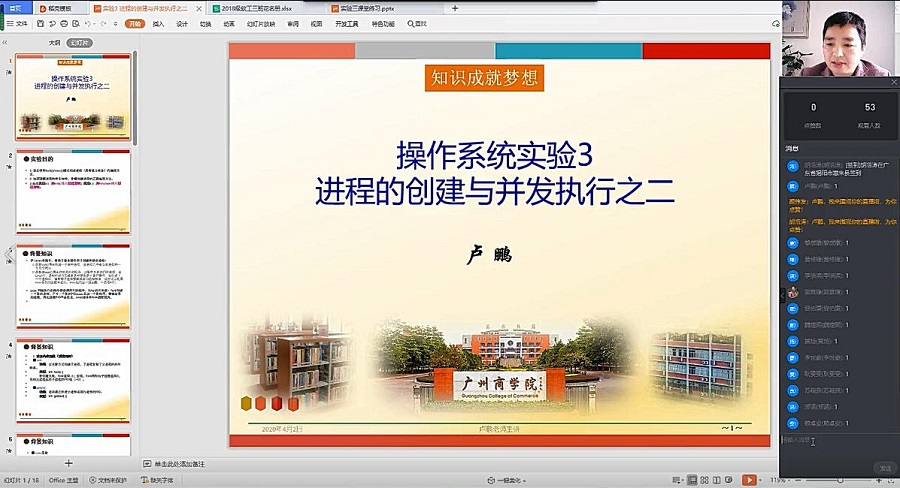Switch to the 插入 ribbon tab
The image size is (900, 488).
[x=158, y=23]
